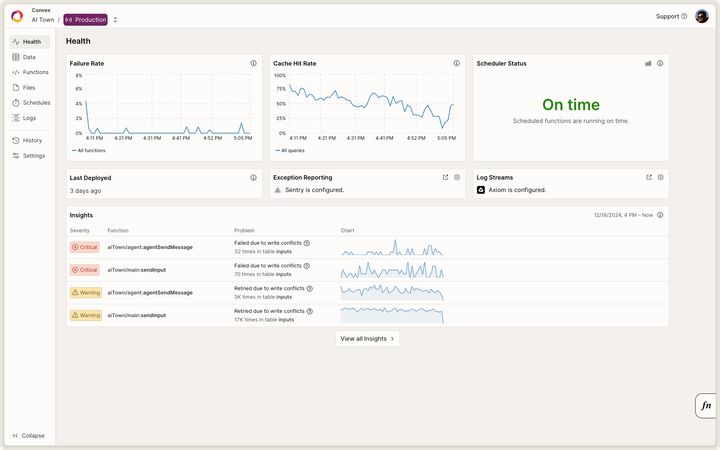Open the fn function runner button
The image size is (720, 450).
(706, 405)
